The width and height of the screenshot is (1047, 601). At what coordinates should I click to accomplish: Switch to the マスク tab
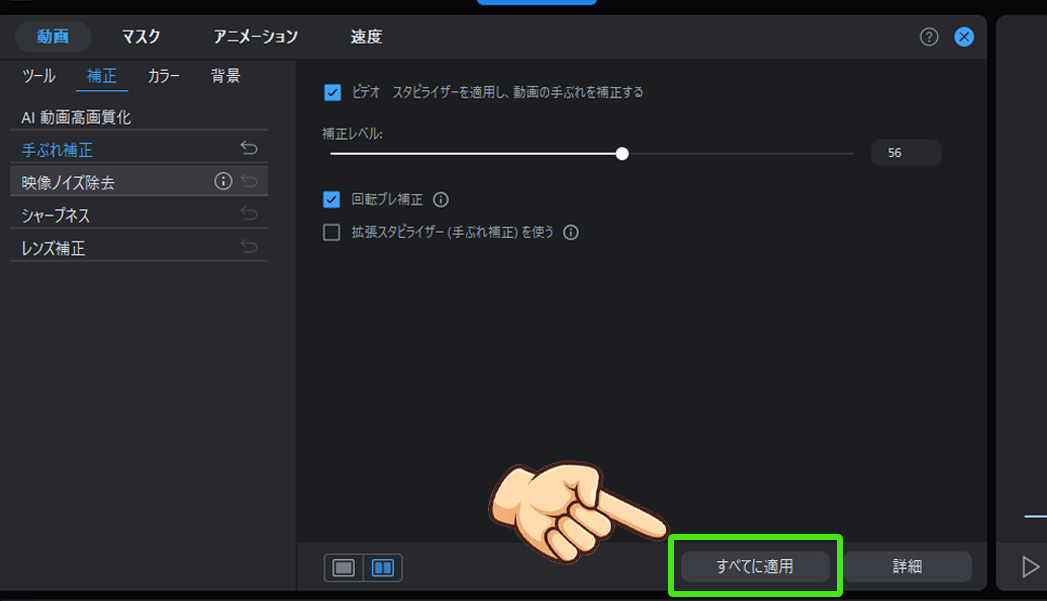click(140, 36)
